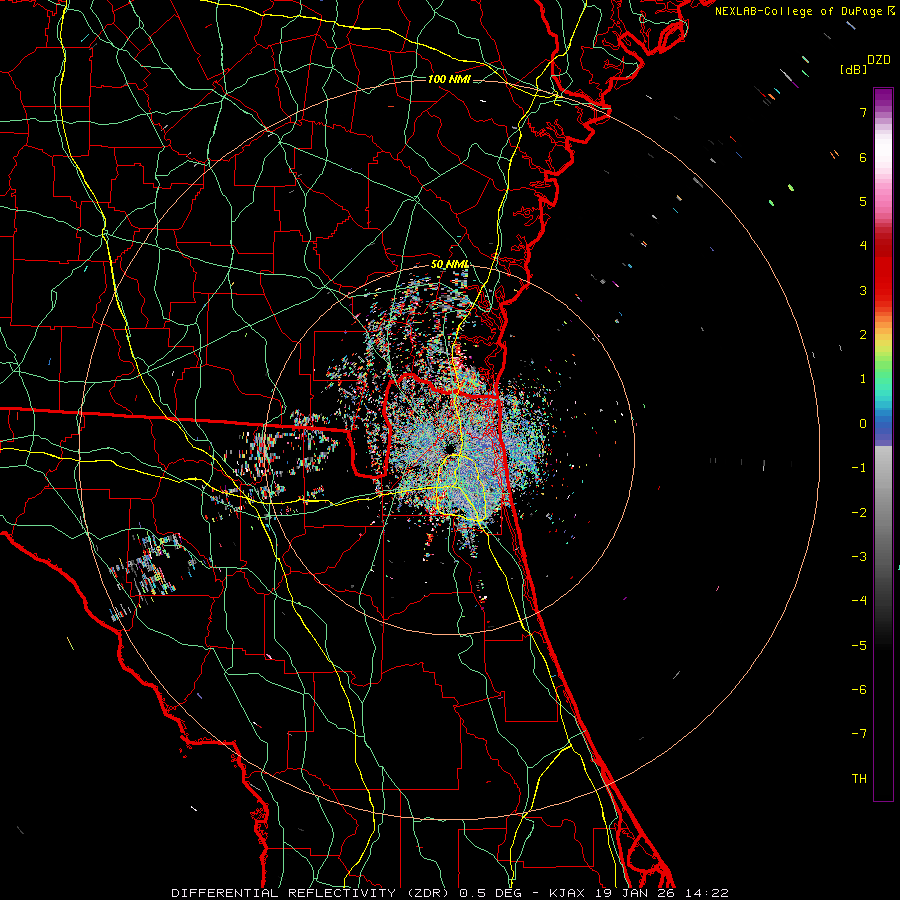Click the 50 NMI range ring label
This screenshot has height=900, width=900.
(x=449, y=264)
